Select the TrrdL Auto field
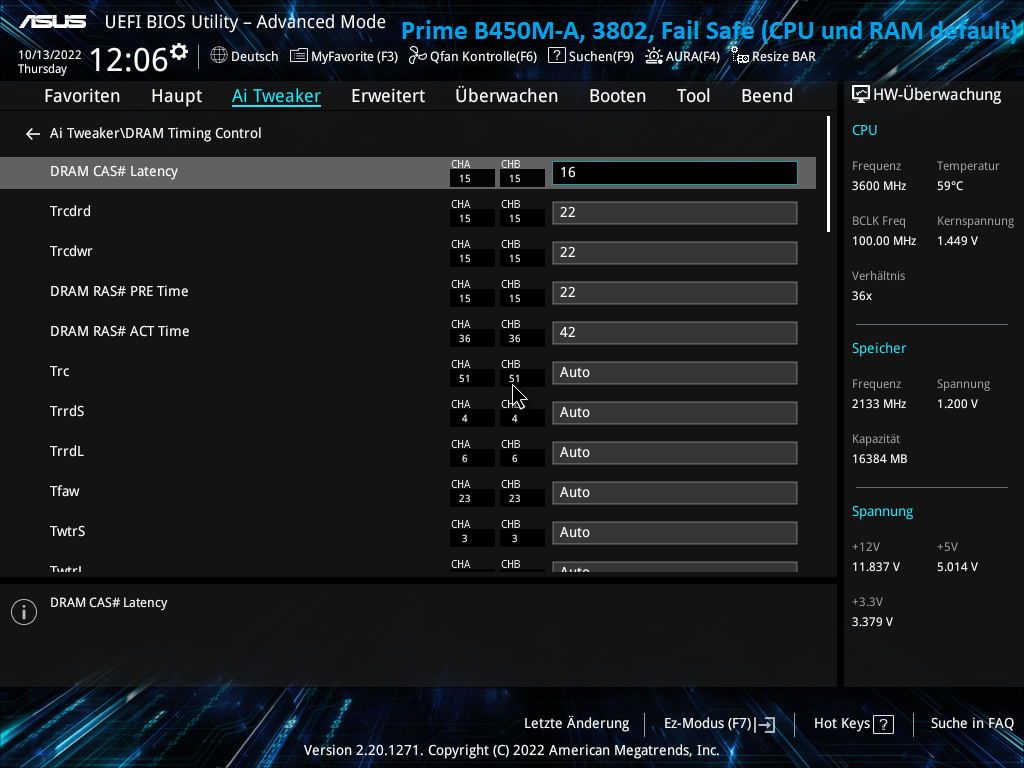The image size is (1024, 768). point(675,453)
